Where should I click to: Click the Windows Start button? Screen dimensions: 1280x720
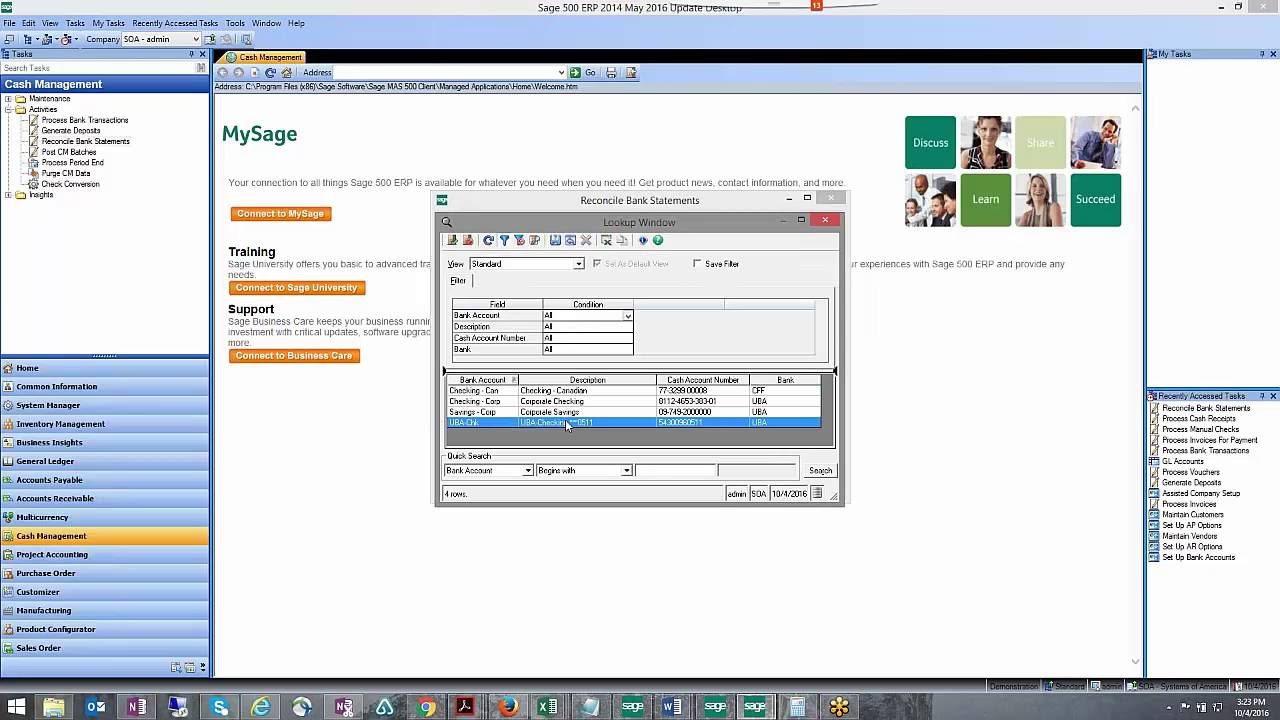click(15, 707)
